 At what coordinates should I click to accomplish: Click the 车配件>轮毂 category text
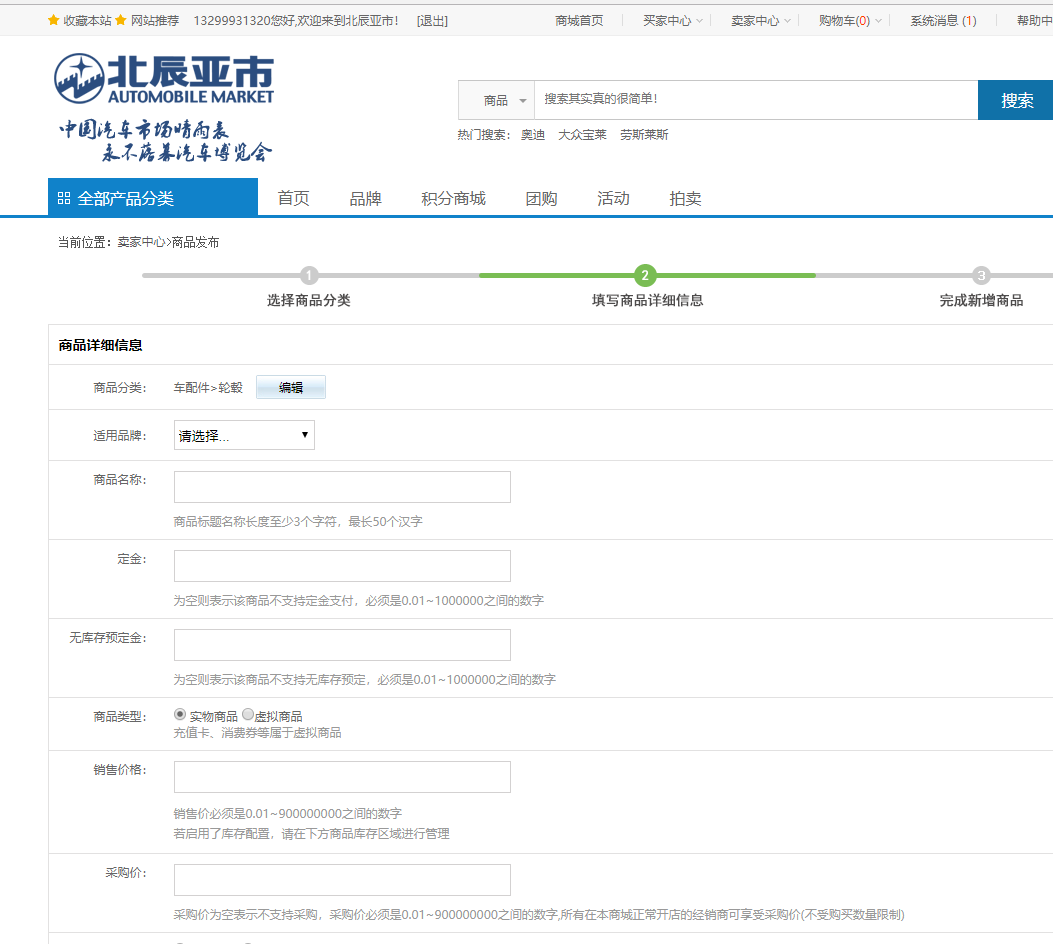tap(208, 387)
